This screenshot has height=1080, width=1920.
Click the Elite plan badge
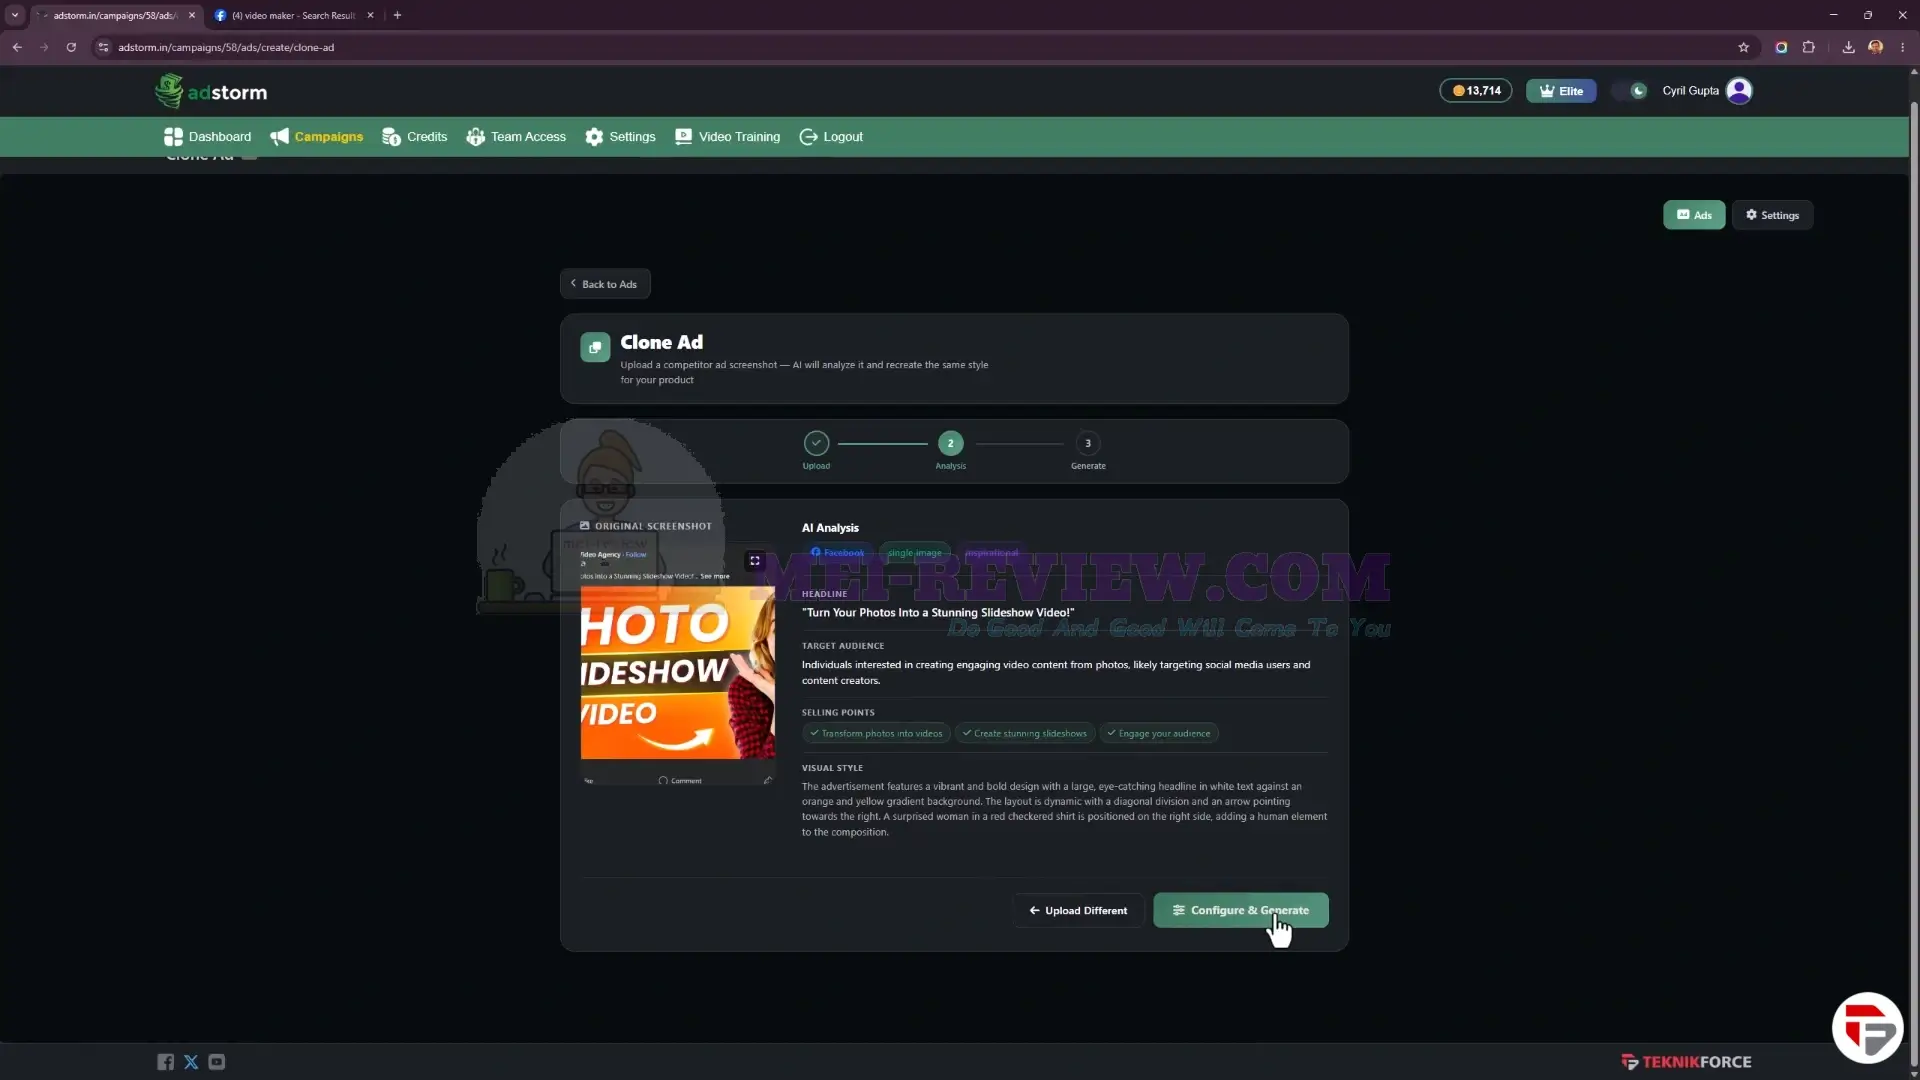click(x=1561, y=91)
